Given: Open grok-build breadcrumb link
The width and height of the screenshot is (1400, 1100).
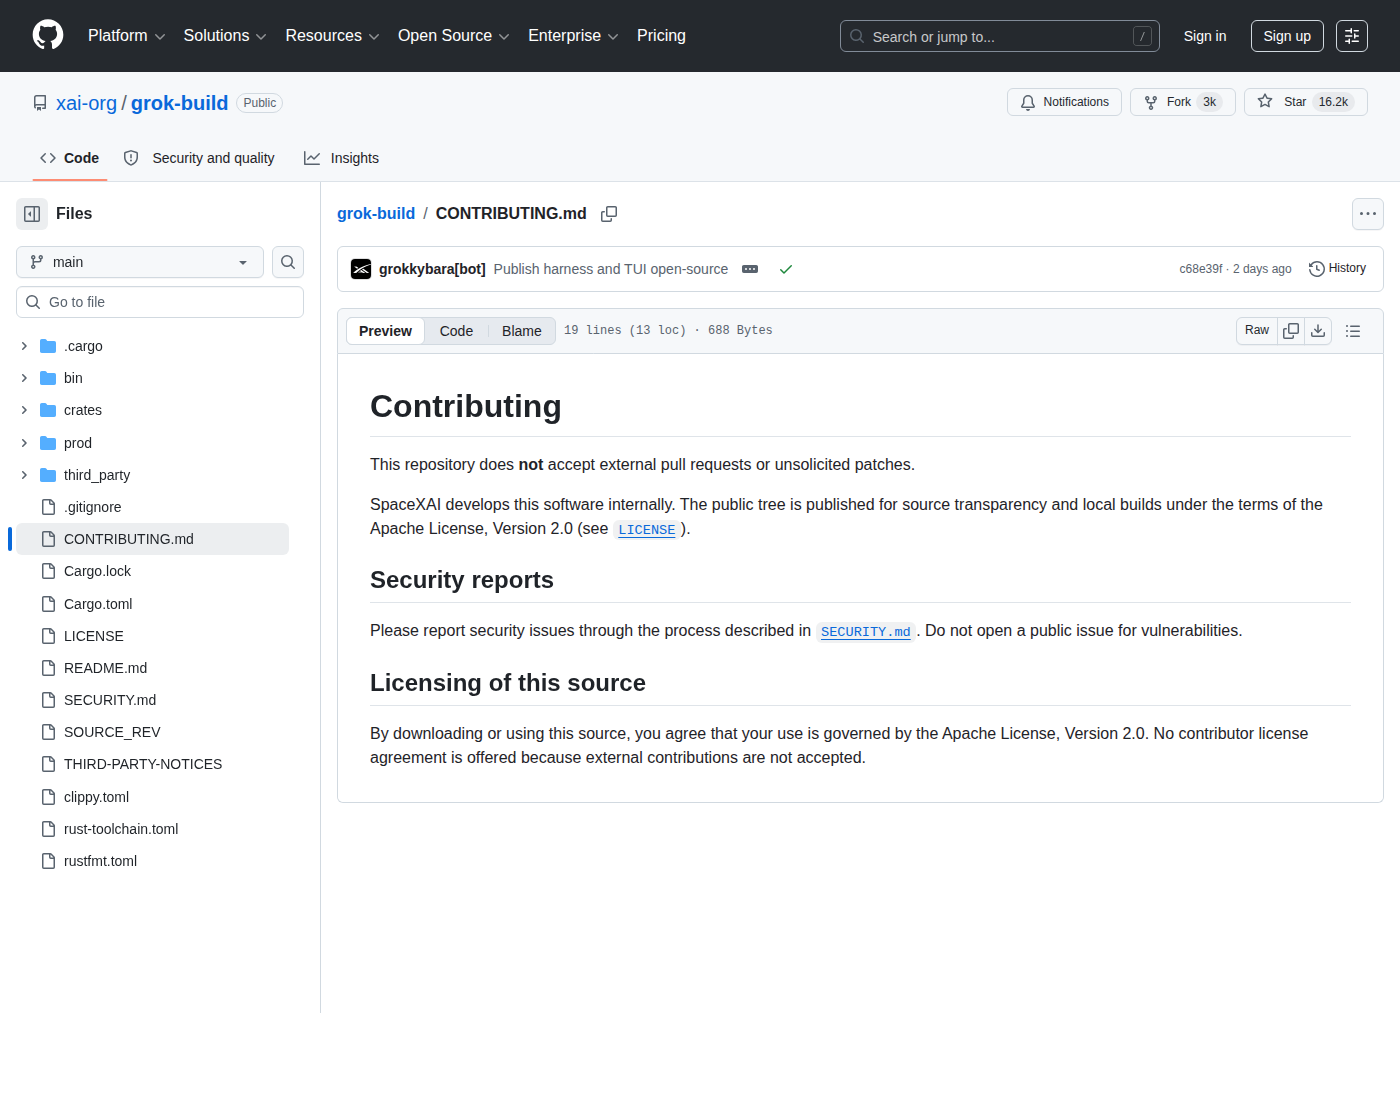Looking at the screenshot, I should [x=376, y=213].
